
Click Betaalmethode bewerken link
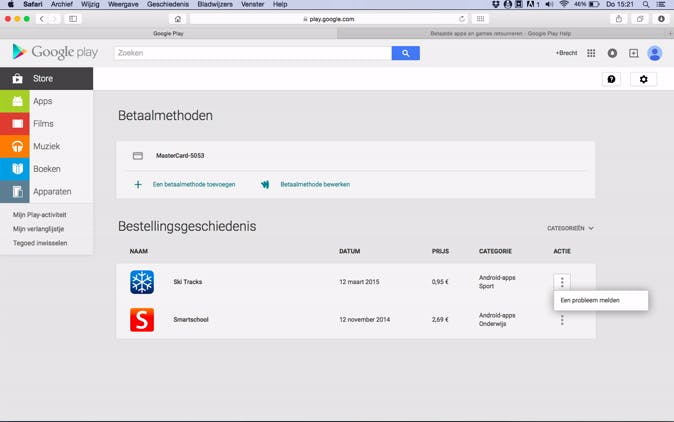(315, 184)
